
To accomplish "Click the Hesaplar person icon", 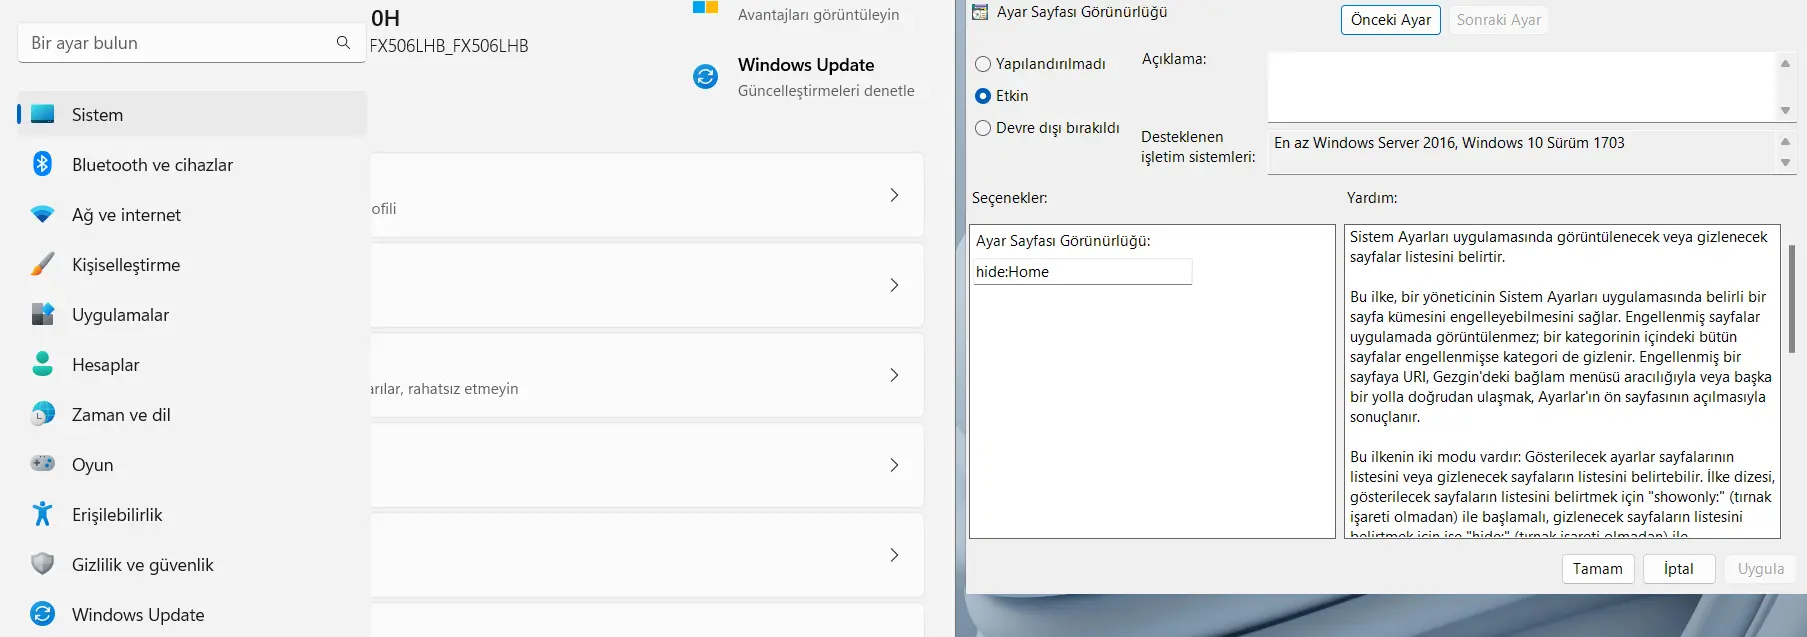I will [42, 364].
